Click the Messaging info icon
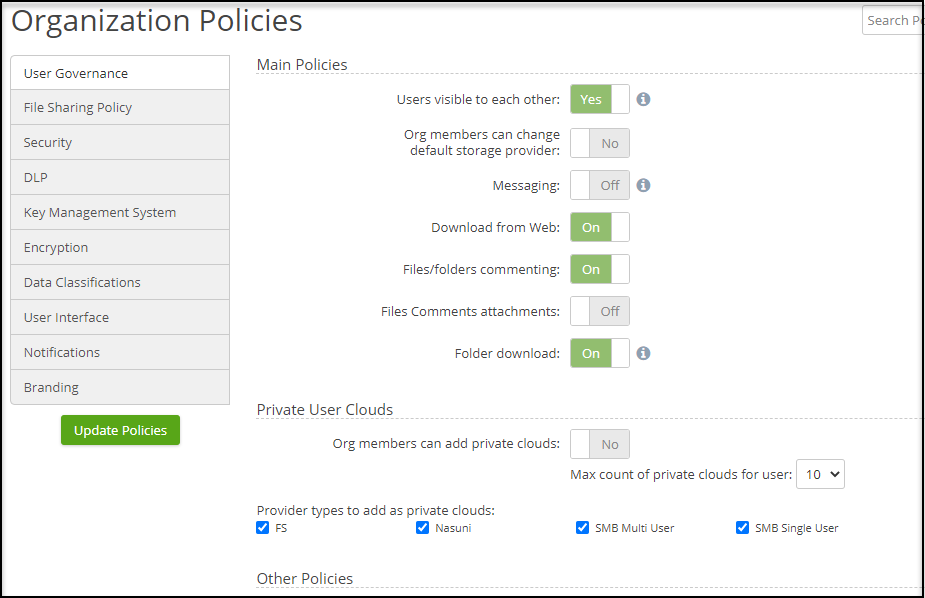This screenshot has height=598, width=925. click(644, 185)
